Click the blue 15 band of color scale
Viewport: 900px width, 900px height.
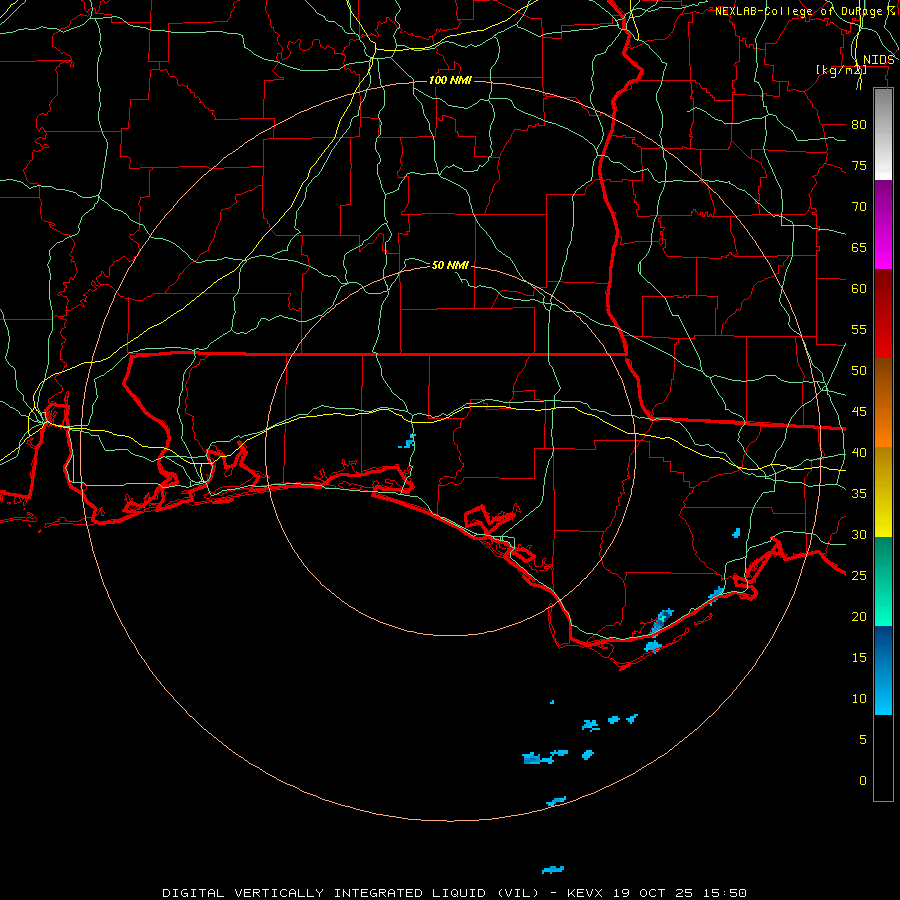pyautogui.click(x=883, y=670)
